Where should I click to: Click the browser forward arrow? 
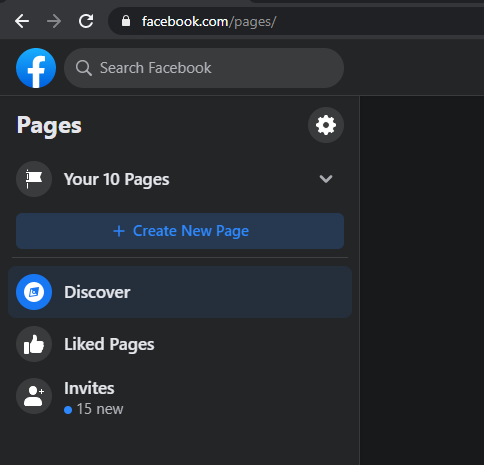click(x=54, y=22)
